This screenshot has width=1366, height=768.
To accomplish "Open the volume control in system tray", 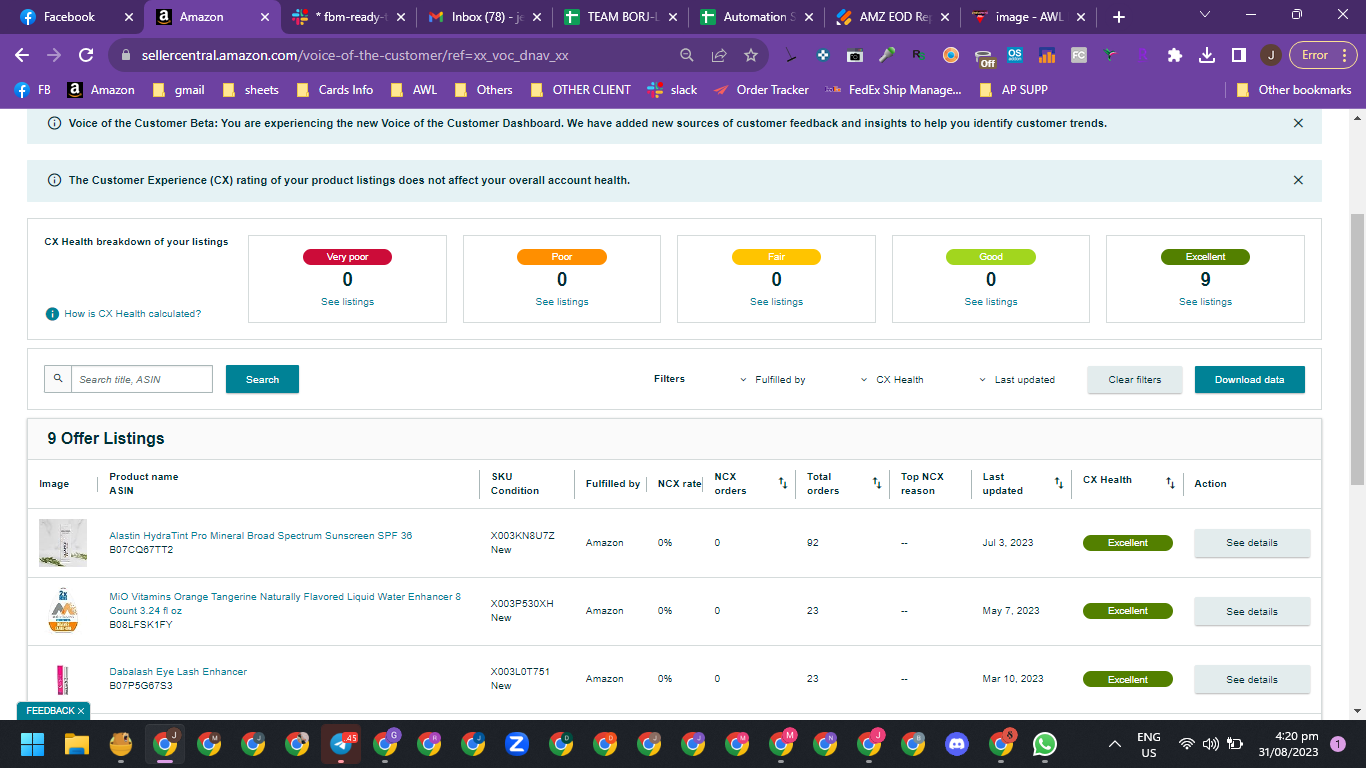I will click(1211, 744).
